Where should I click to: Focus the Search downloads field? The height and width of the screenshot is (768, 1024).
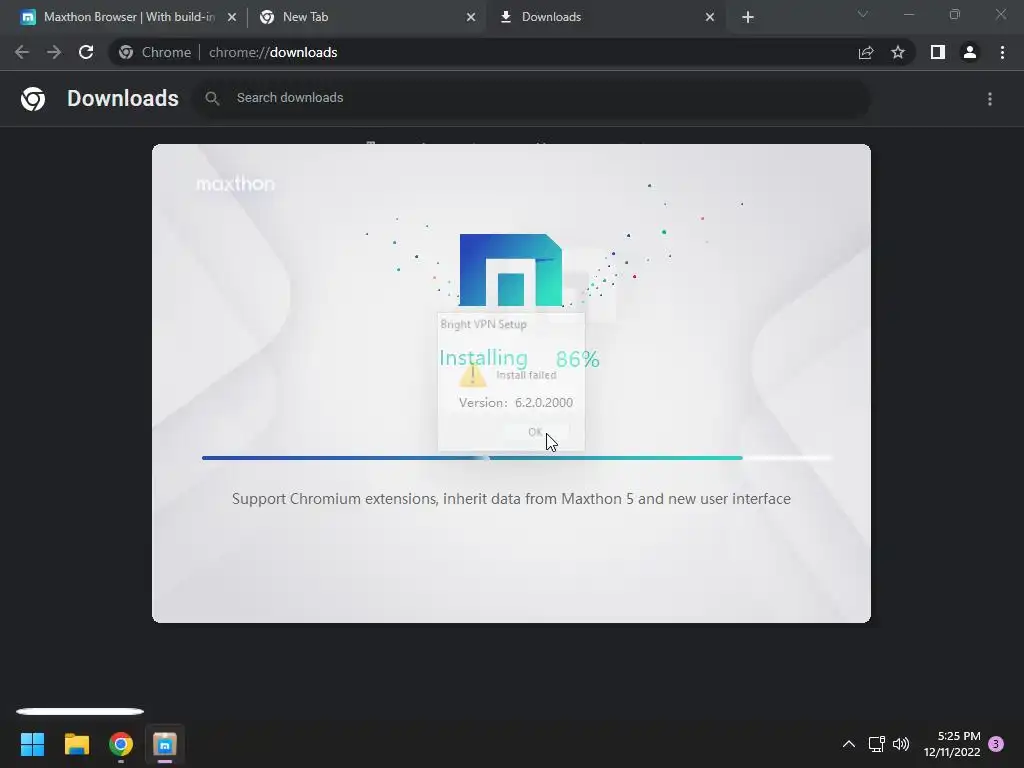pyautogui.click(x=532, y=98)
